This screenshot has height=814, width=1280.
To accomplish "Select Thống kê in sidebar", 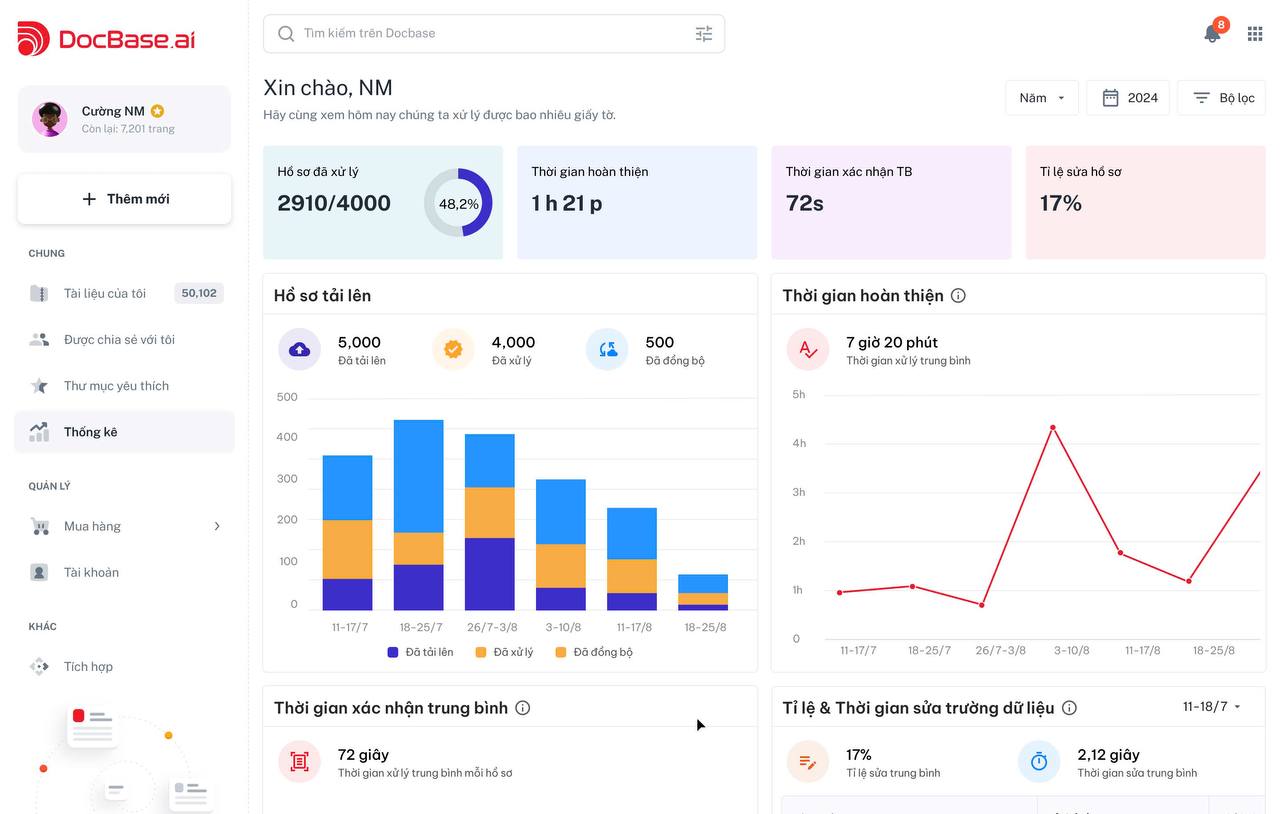I will (x=91, y=432).
